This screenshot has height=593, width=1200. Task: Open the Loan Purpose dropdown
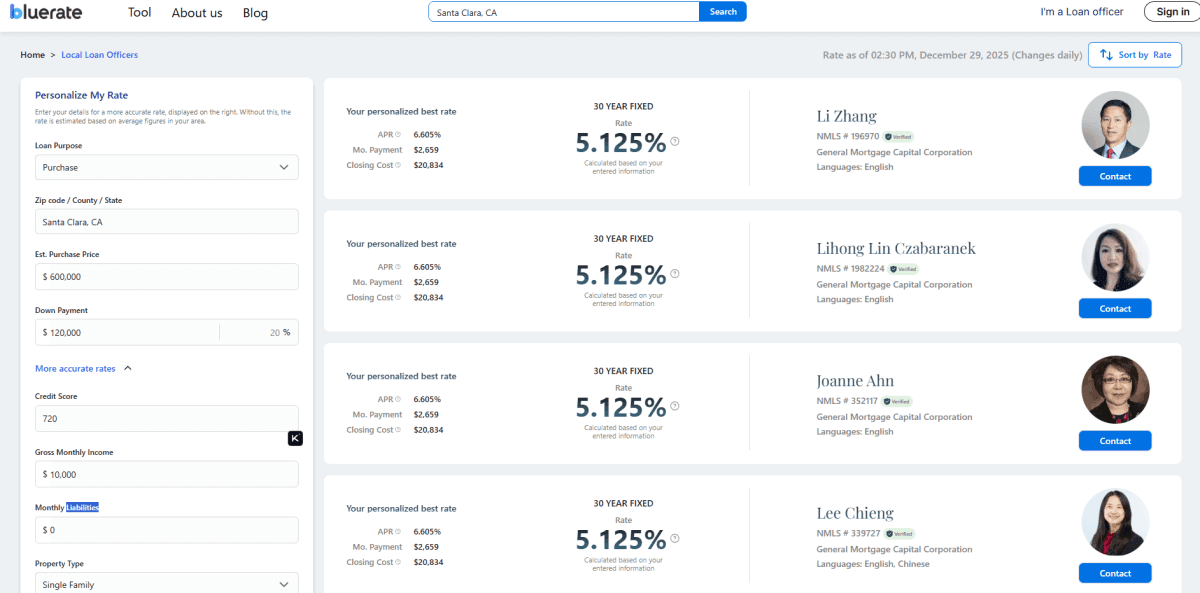coord(166,167)
